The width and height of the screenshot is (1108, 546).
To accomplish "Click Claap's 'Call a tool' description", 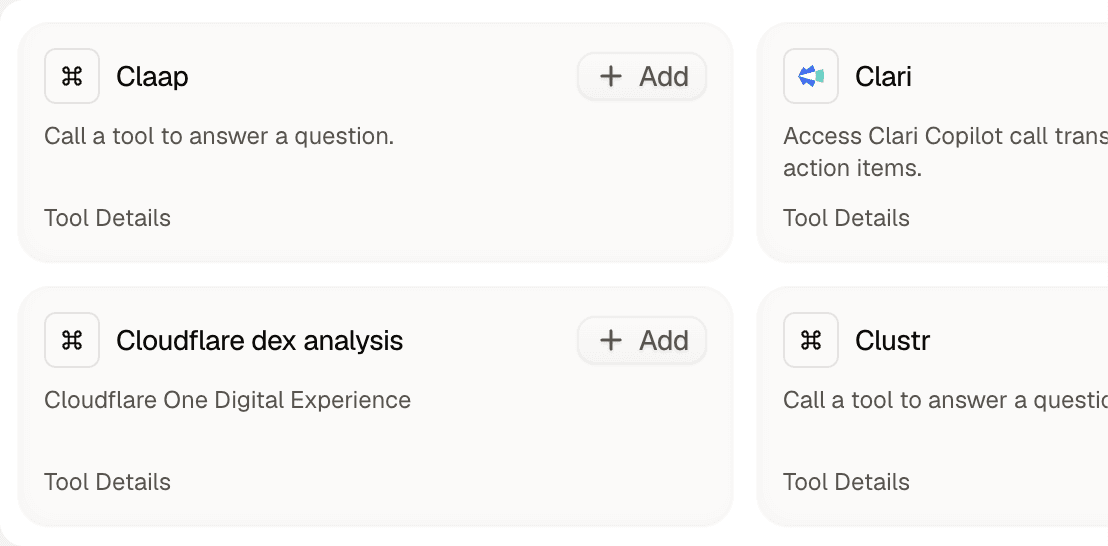I will pos(219,136).
